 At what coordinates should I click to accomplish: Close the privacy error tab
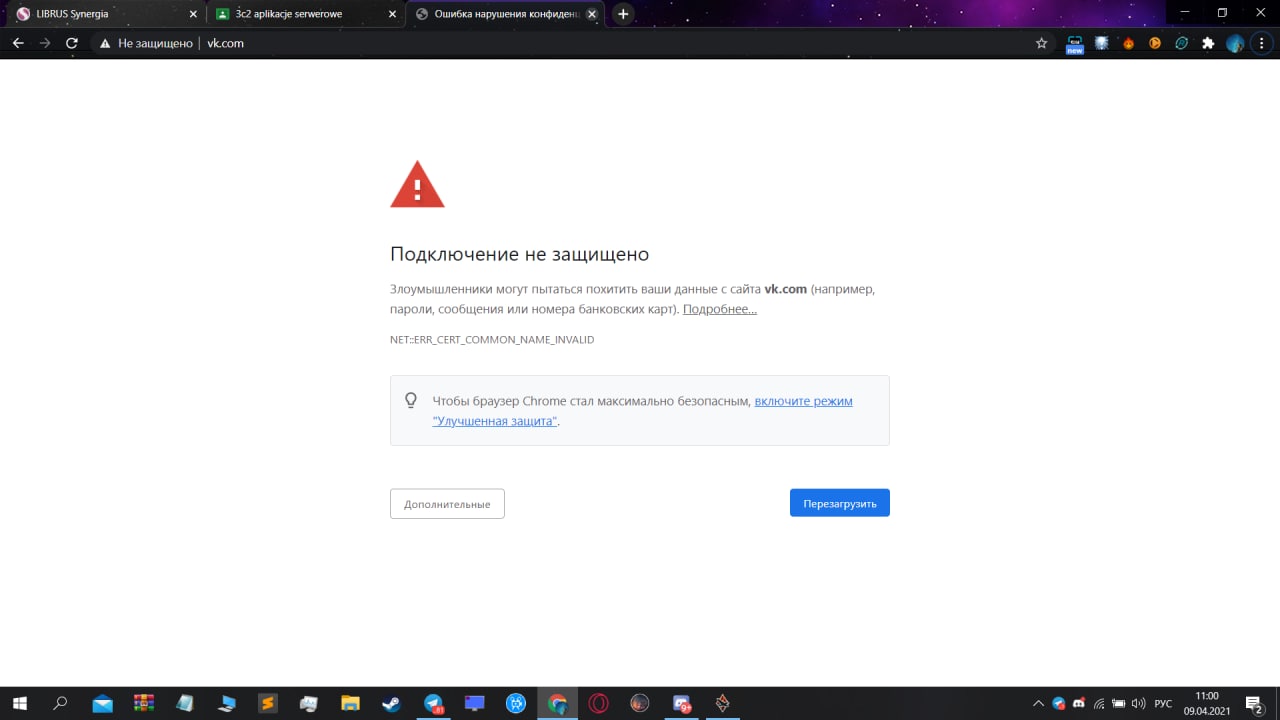[593, 14]
